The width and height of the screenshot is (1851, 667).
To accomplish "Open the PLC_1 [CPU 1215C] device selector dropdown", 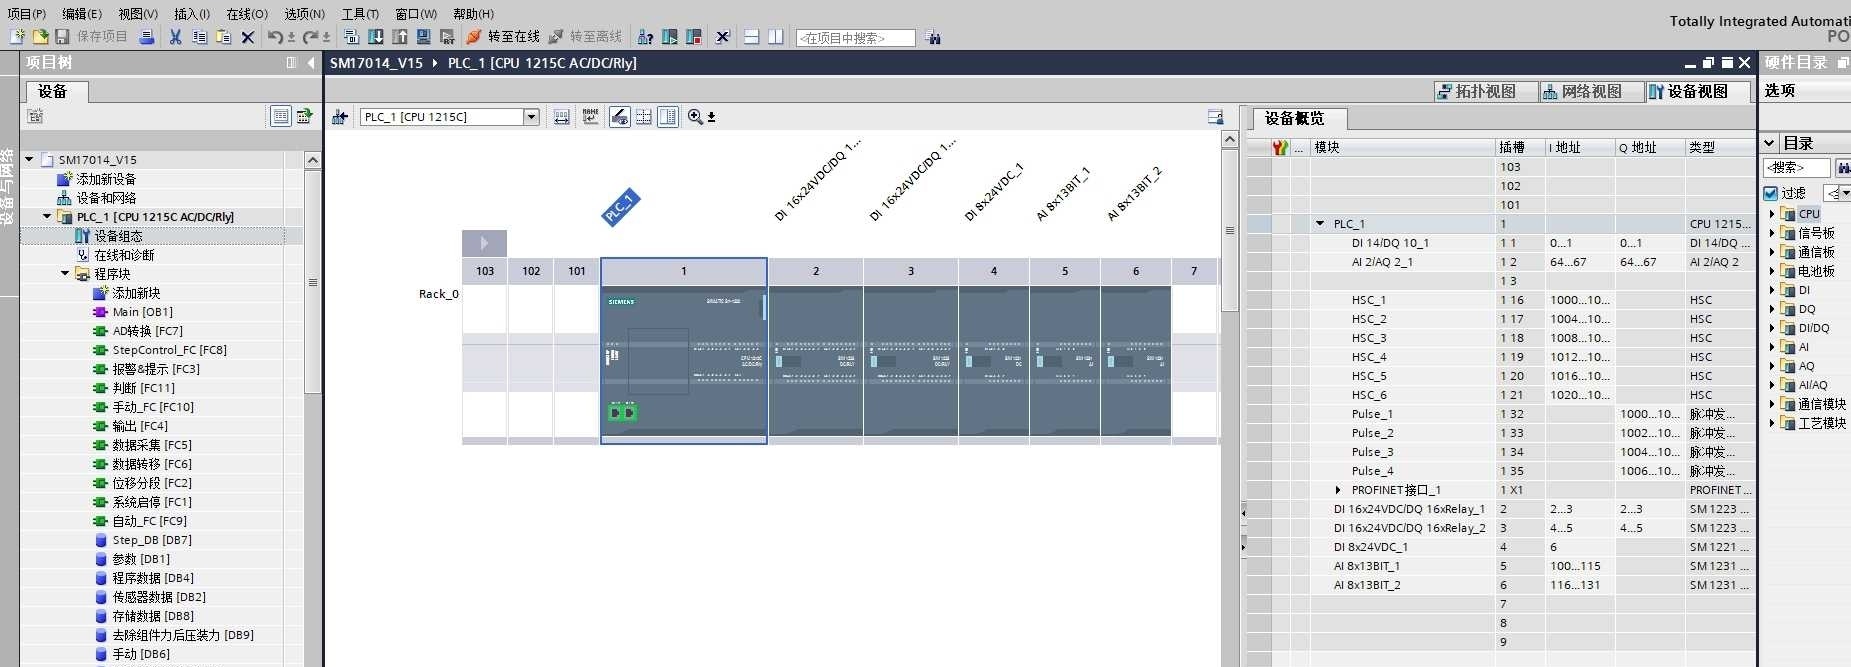I will click(x=532, y=117).
